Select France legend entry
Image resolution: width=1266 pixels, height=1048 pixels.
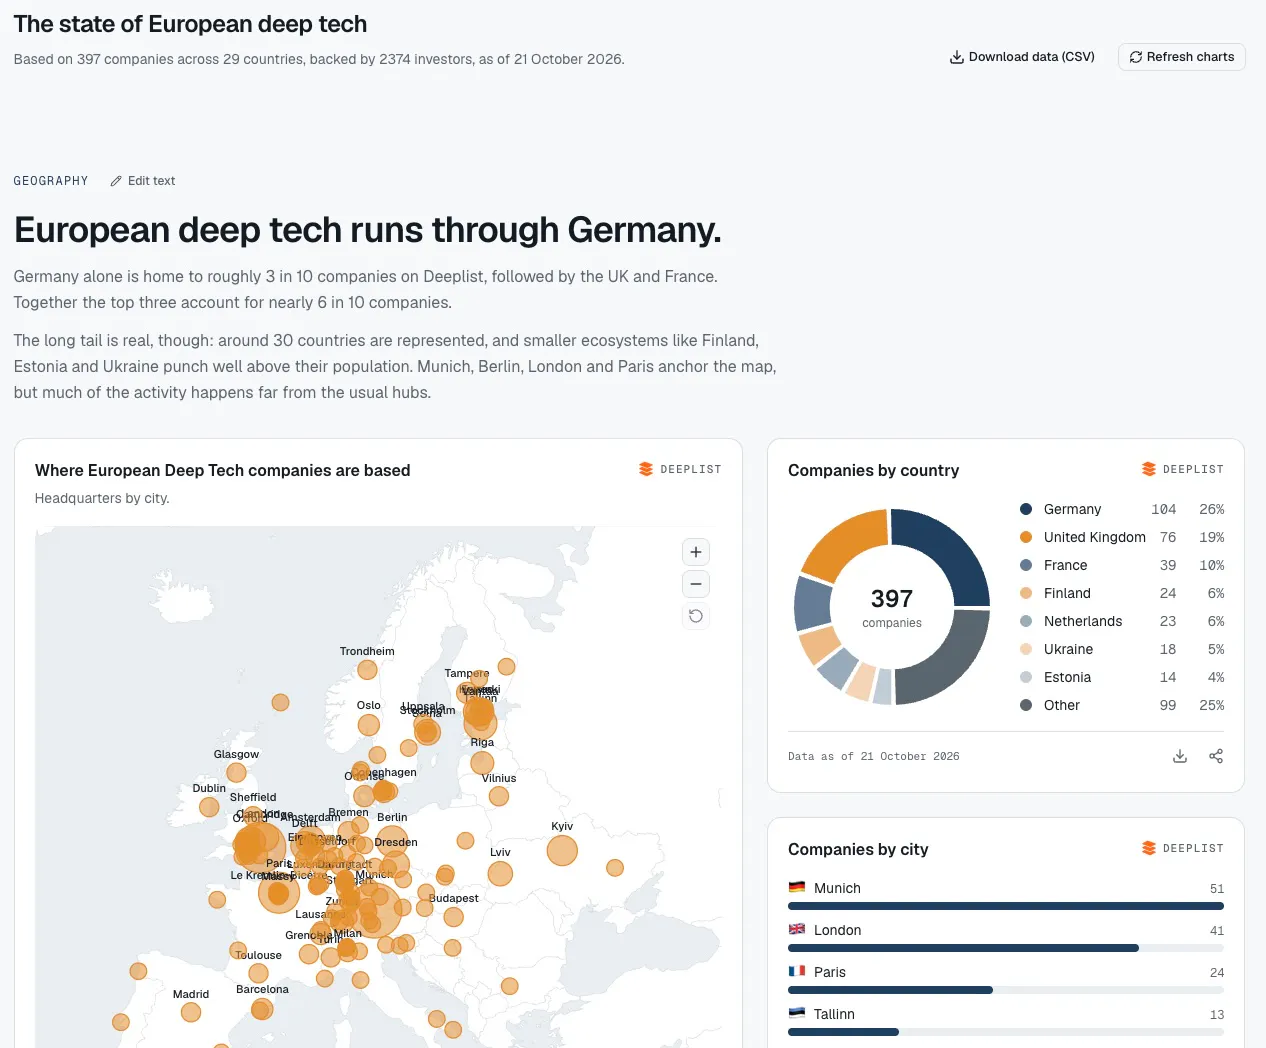point(1122,565)
